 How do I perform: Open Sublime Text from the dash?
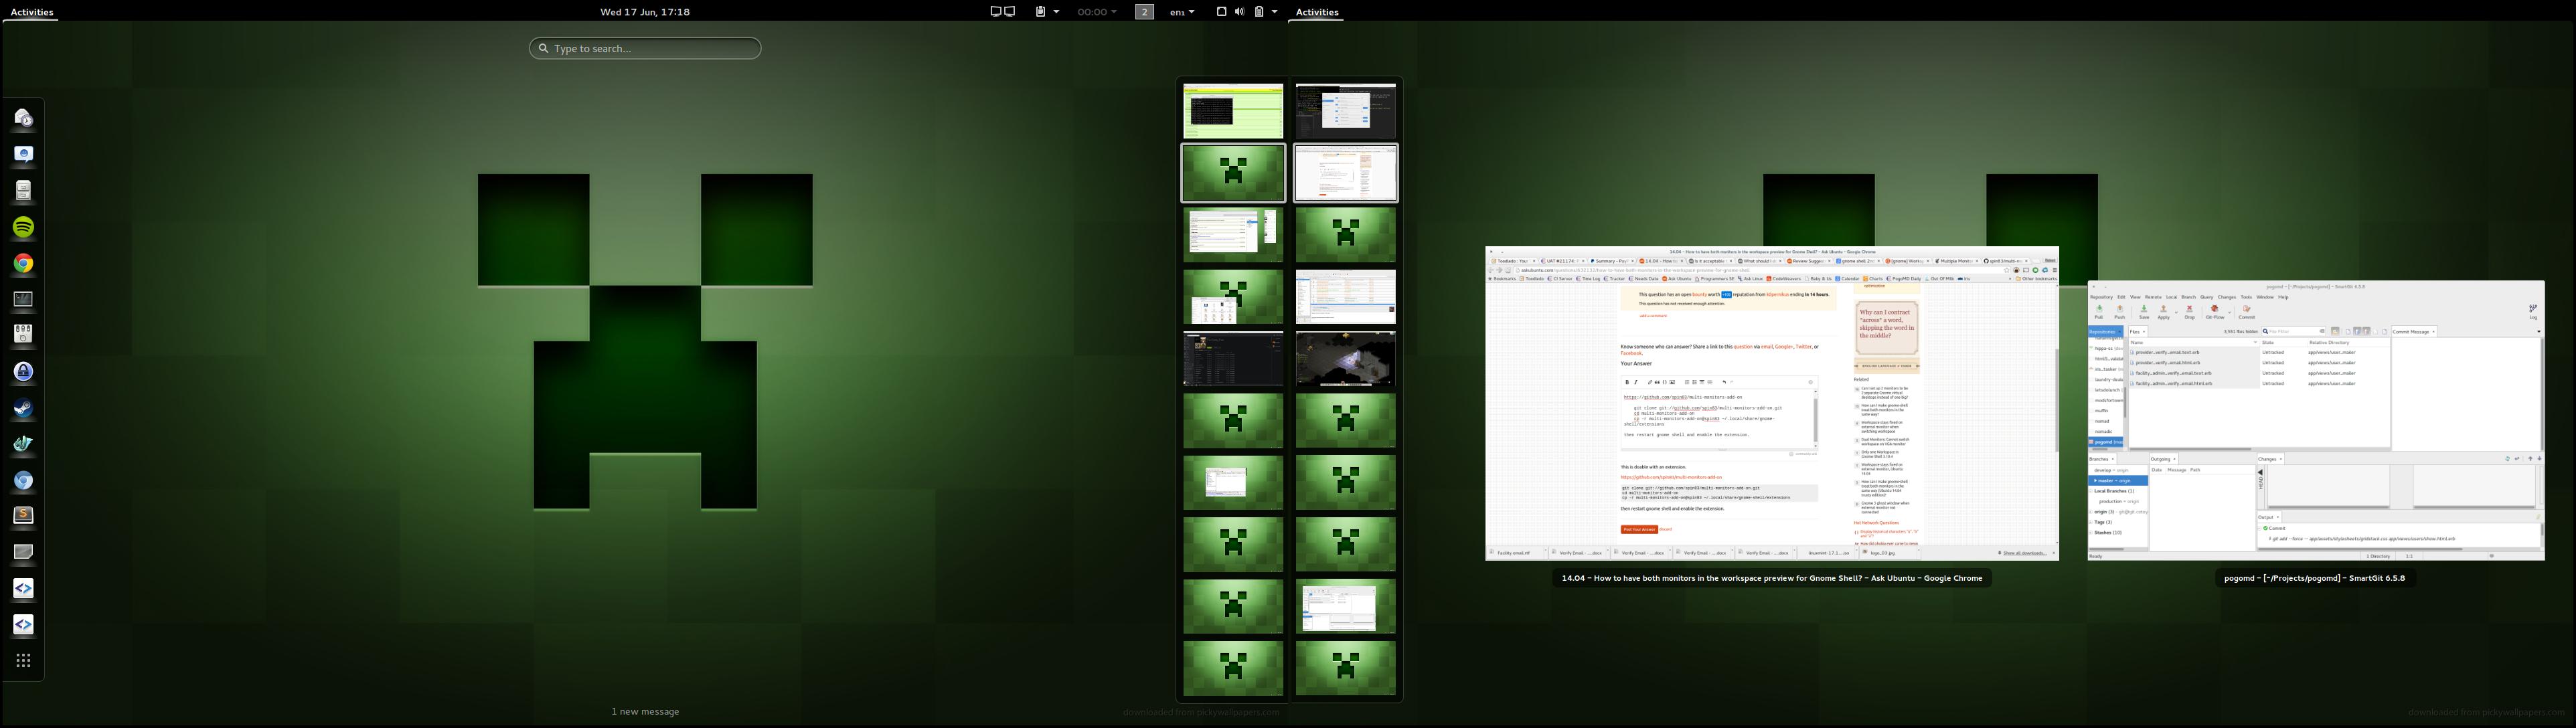pyautogui.click(x=23, y=516)
